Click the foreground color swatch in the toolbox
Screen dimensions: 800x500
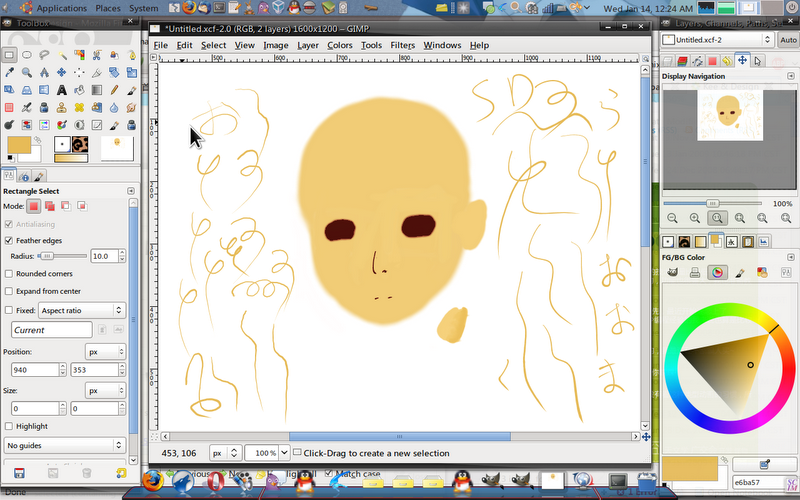click(19, 145)
